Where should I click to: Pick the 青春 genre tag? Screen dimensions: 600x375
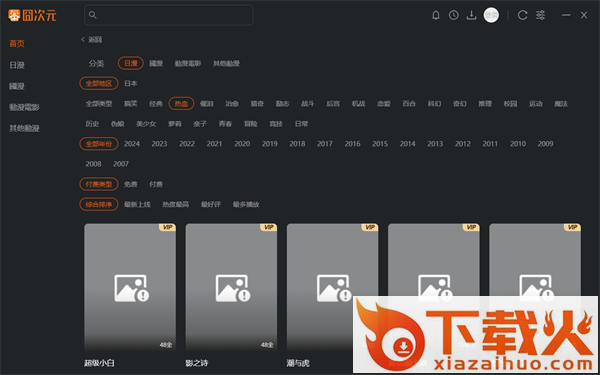tap(225, 124)
